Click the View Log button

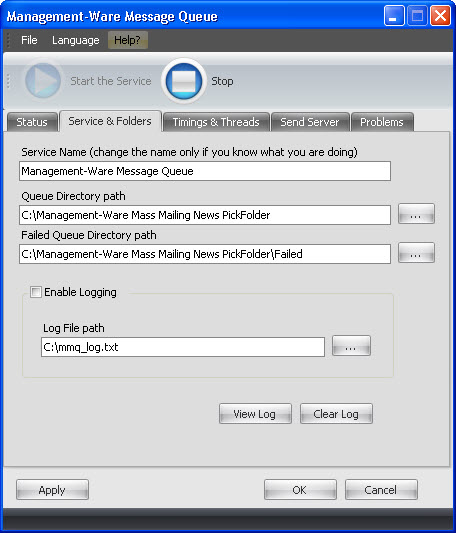(255, 414)
